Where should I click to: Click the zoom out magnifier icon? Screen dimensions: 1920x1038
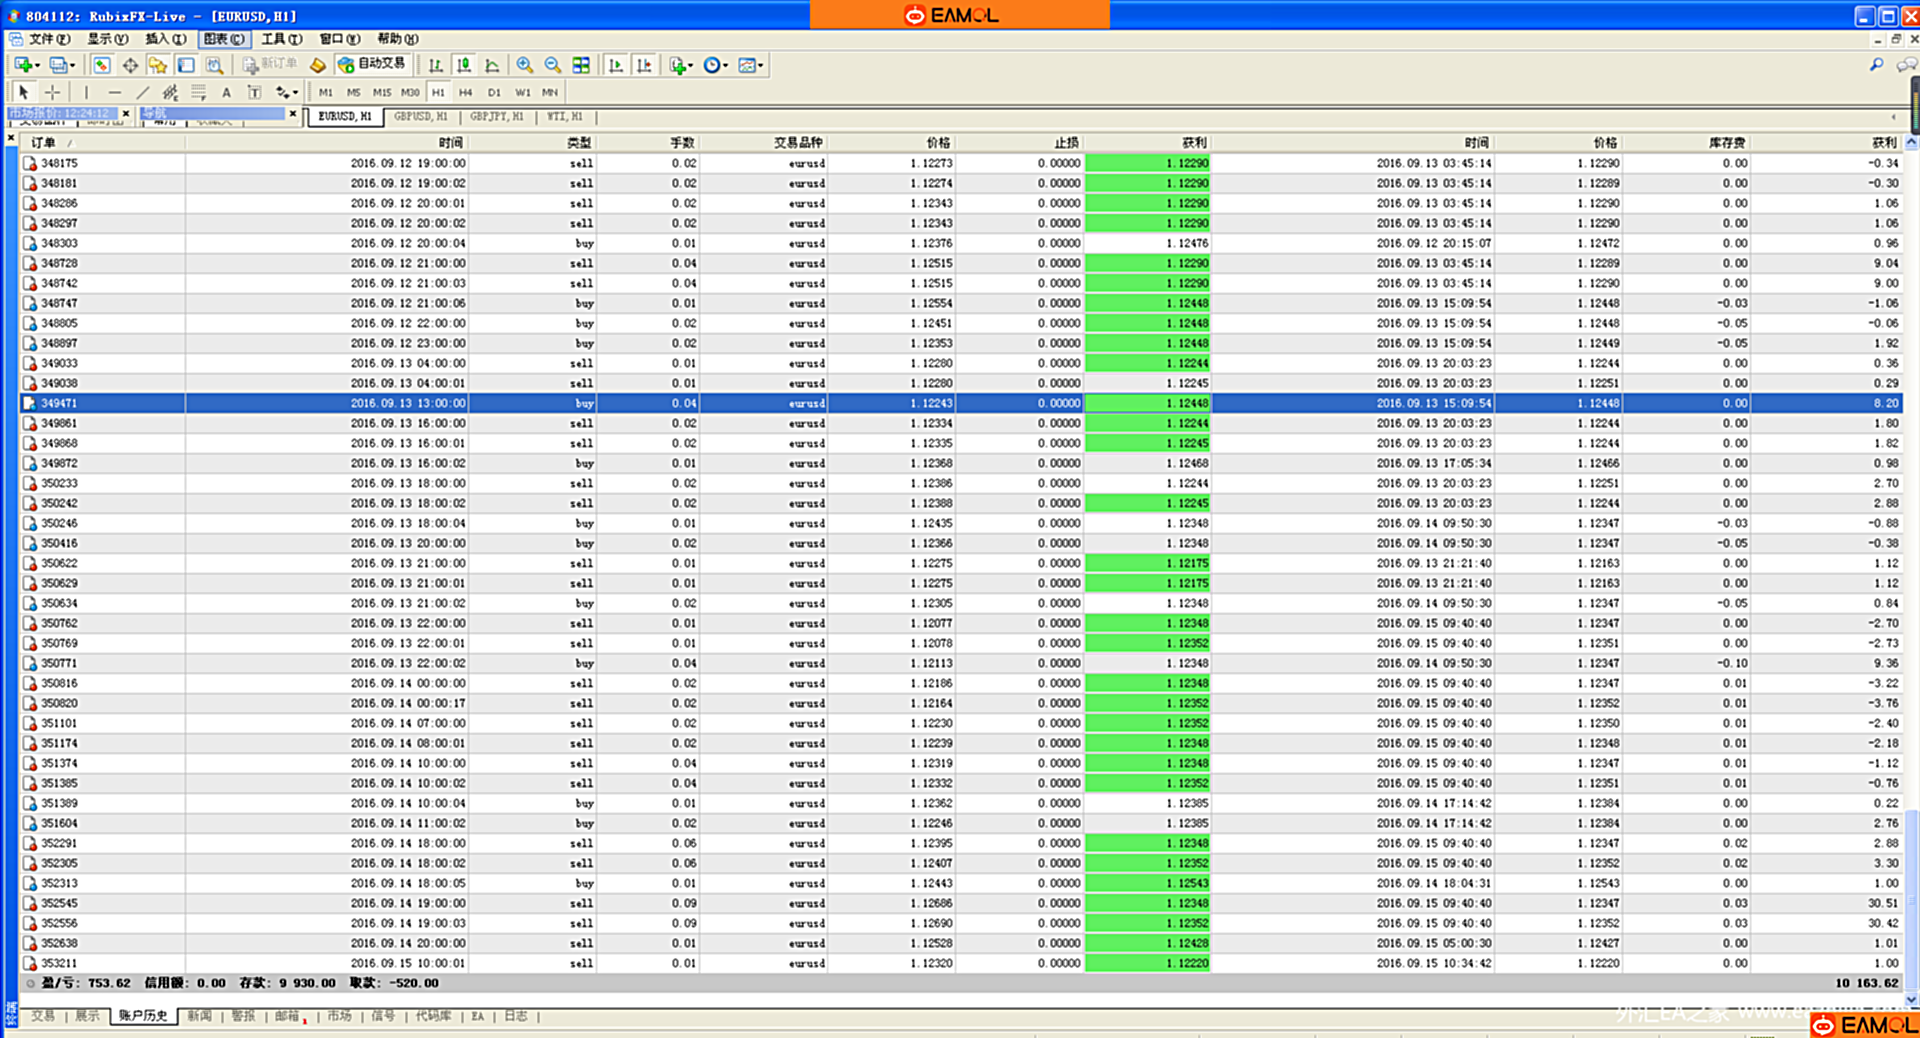click(552, 65)
